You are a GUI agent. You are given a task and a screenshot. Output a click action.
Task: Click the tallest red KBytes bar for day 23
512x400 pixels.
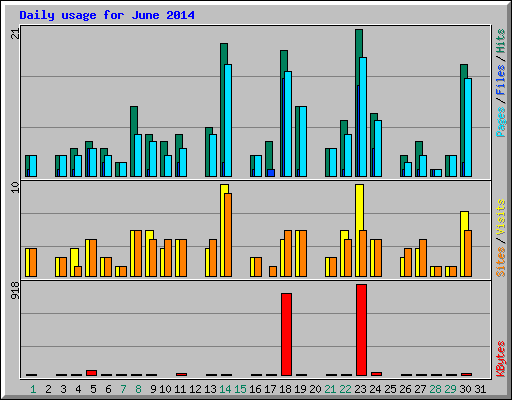click(361, 330)
